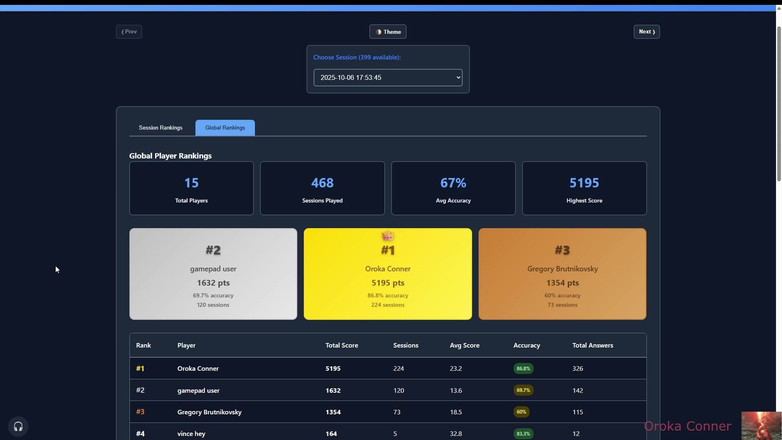
Task: Click the 69.7% accuracy badge for gamepad user
Action: point(523,390)
